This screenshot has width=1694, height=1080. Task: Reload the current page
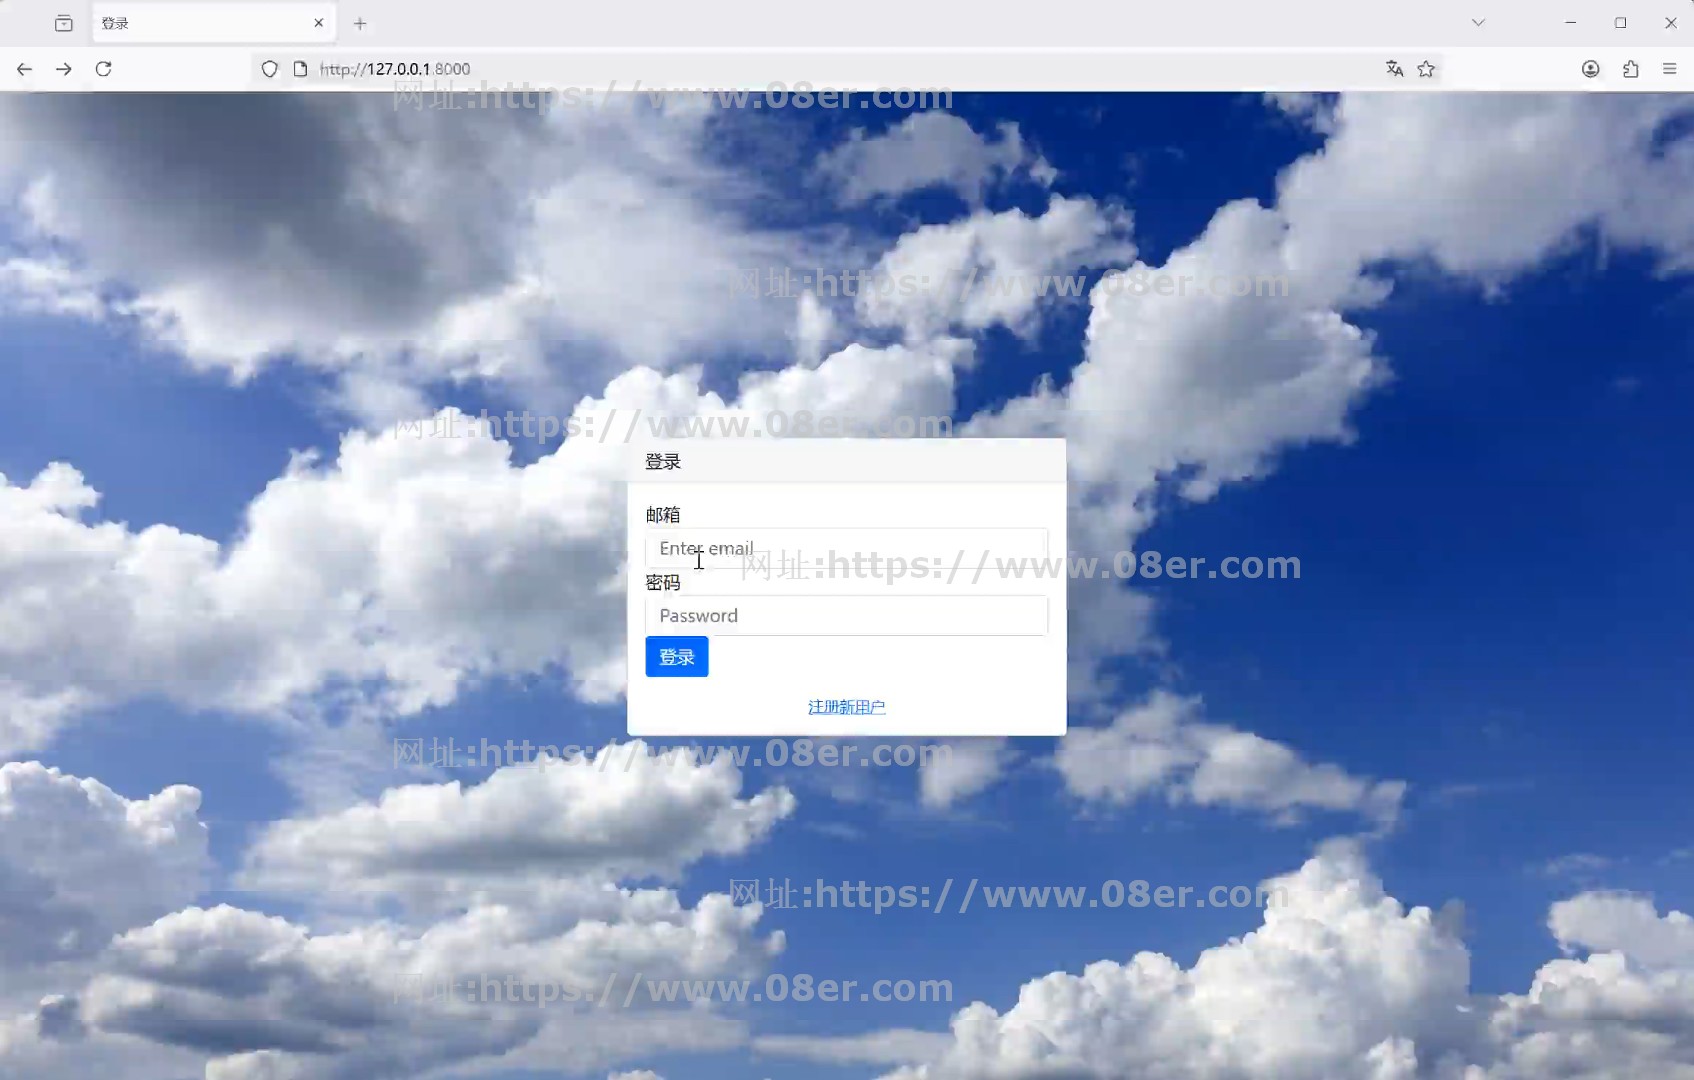[x=103, y=69]
